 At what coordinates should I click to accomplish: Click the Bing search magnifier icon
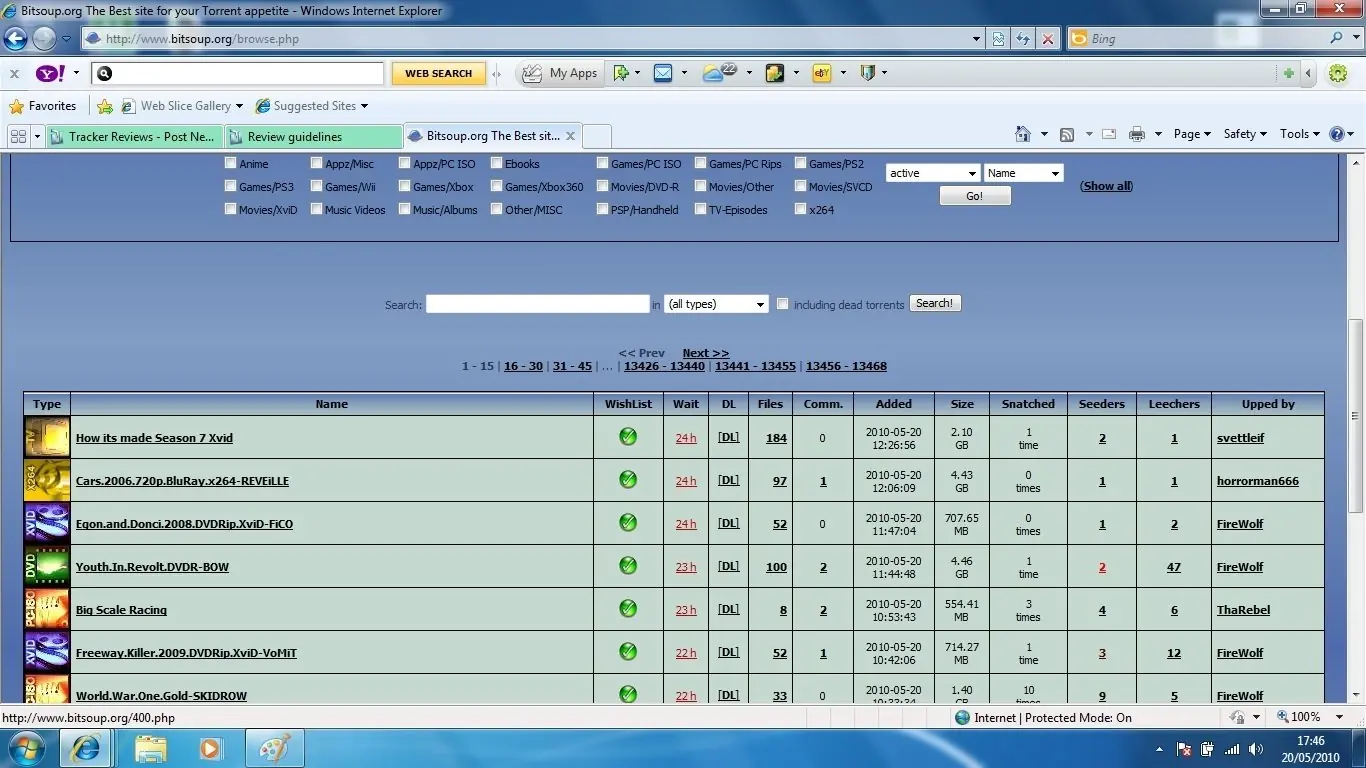[x=1336, y=38]
